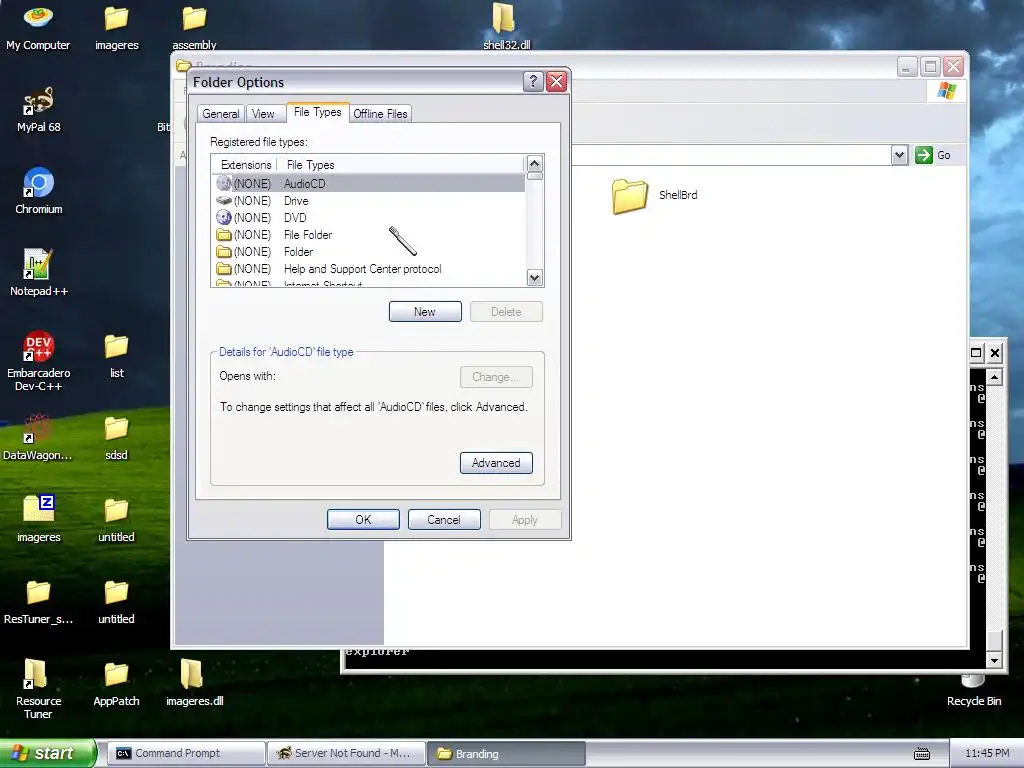The width and height of the screenshot is (1024, 768).
Task: Select Help and Support Center protocol row
Action: (x=369, y=268)
